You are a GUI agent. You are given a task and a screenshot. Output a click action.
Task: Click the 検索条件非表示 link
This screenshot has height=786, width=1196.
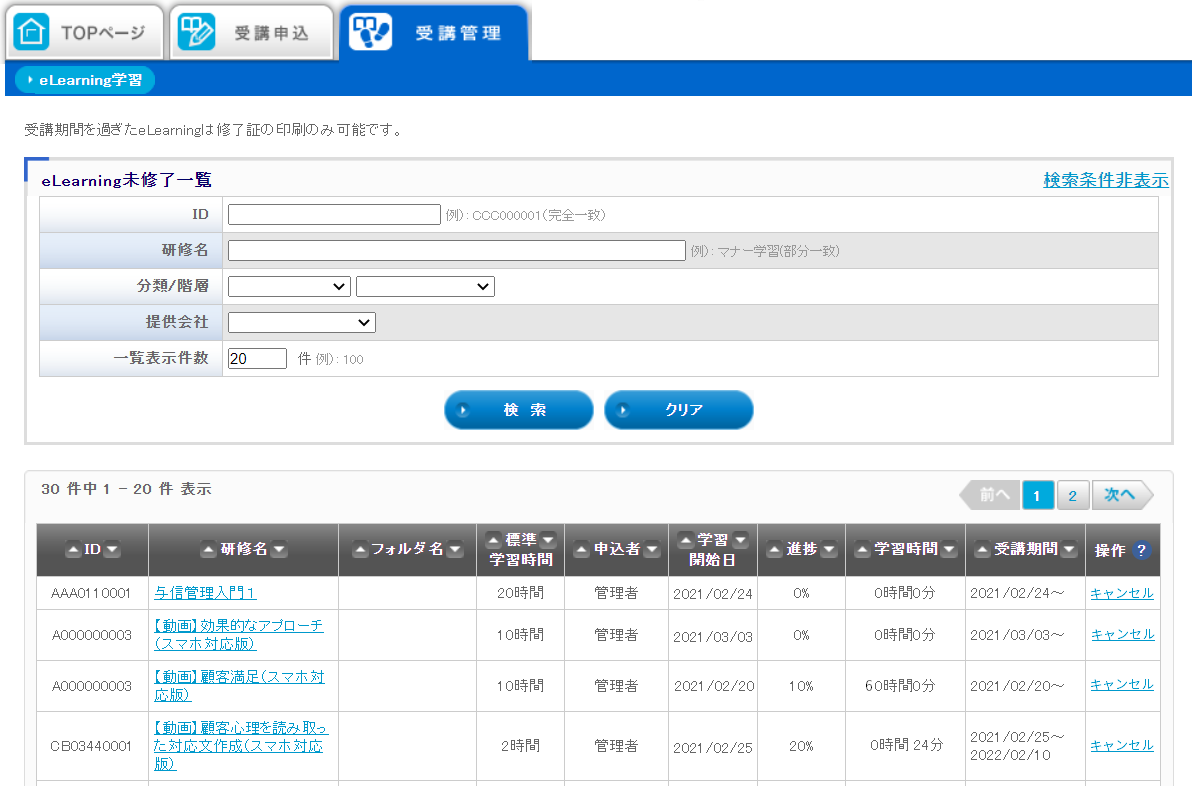1105,180
